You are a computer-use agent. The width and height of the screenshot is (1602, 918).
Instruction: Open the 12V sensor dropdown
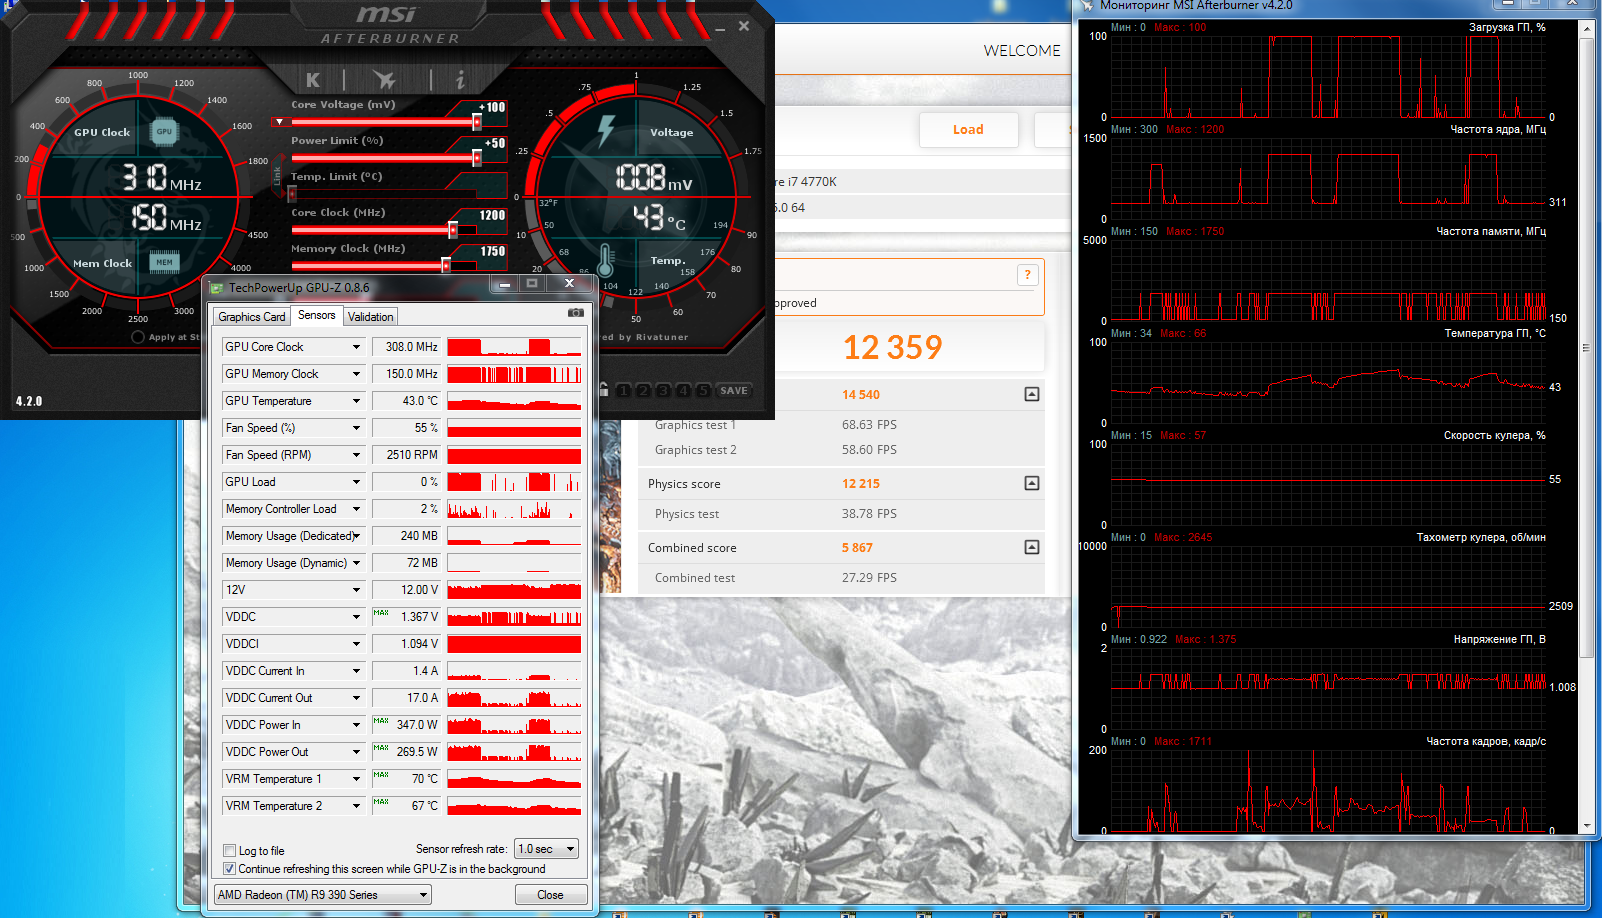point(356,590)
